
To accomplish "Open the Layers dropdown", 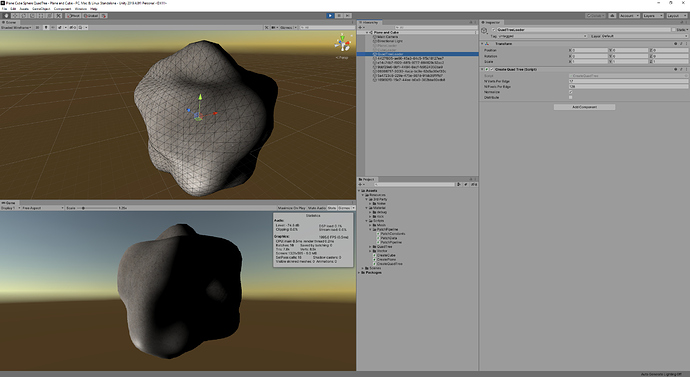I will pyautogui.click(x=653, y=16).
